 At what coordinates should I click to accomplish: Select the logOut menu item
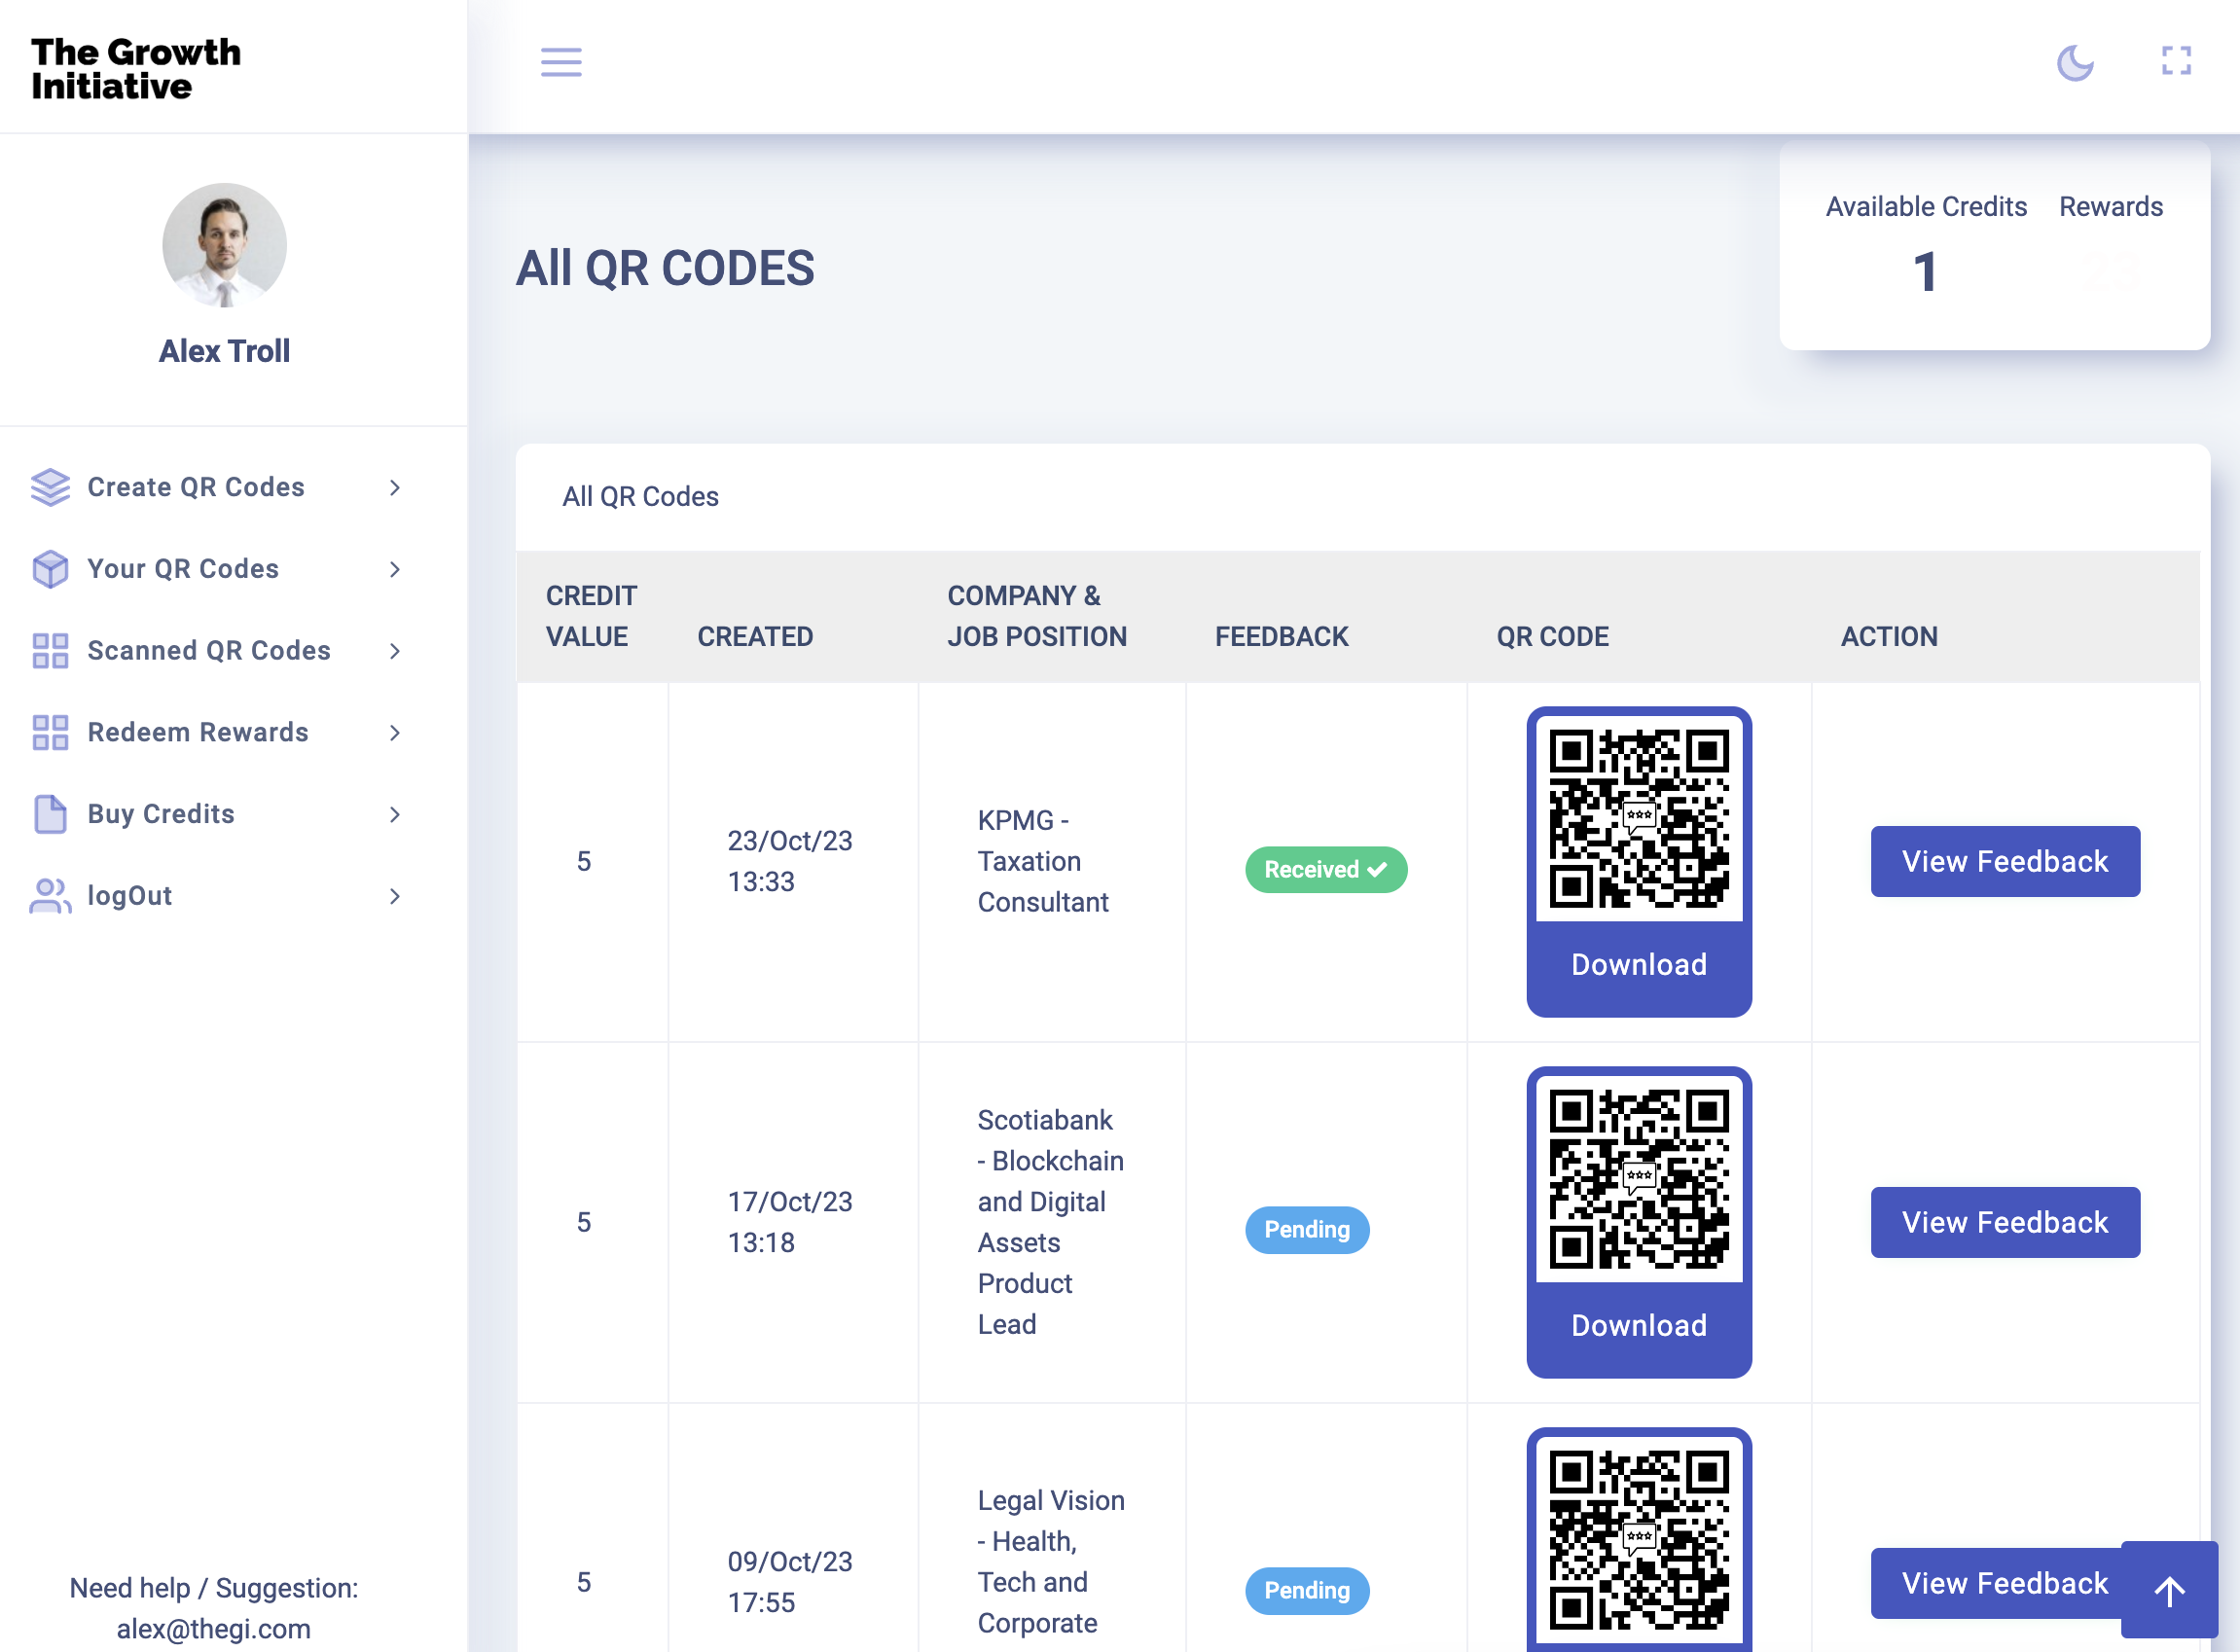point(218,896)
